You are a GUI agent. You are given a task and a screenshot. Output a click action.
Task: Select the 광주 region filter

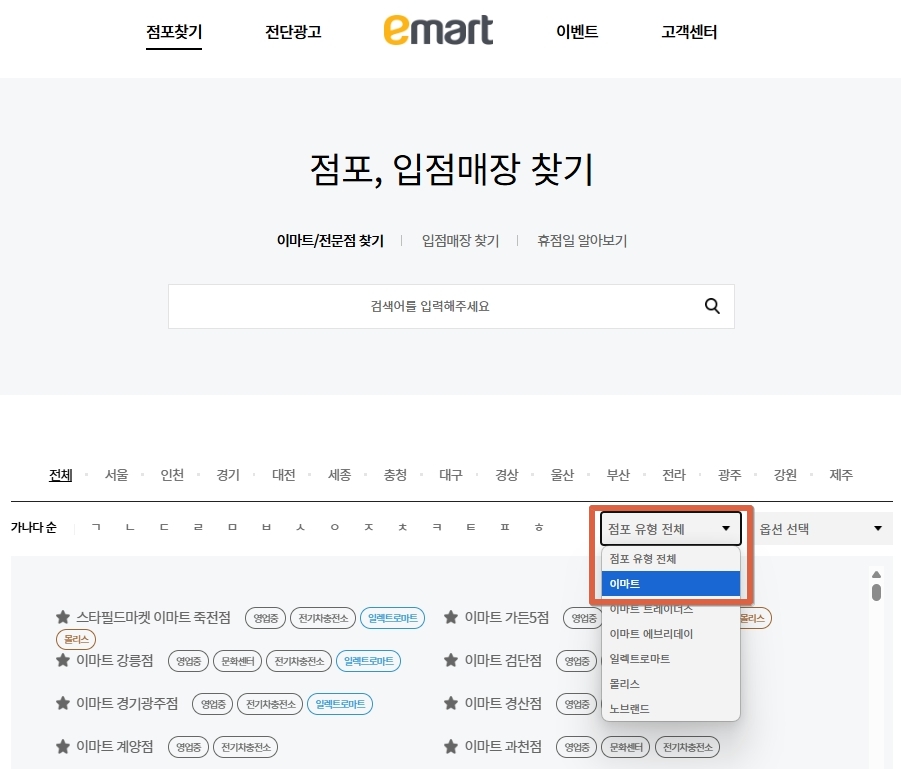(x=729, y=475)
